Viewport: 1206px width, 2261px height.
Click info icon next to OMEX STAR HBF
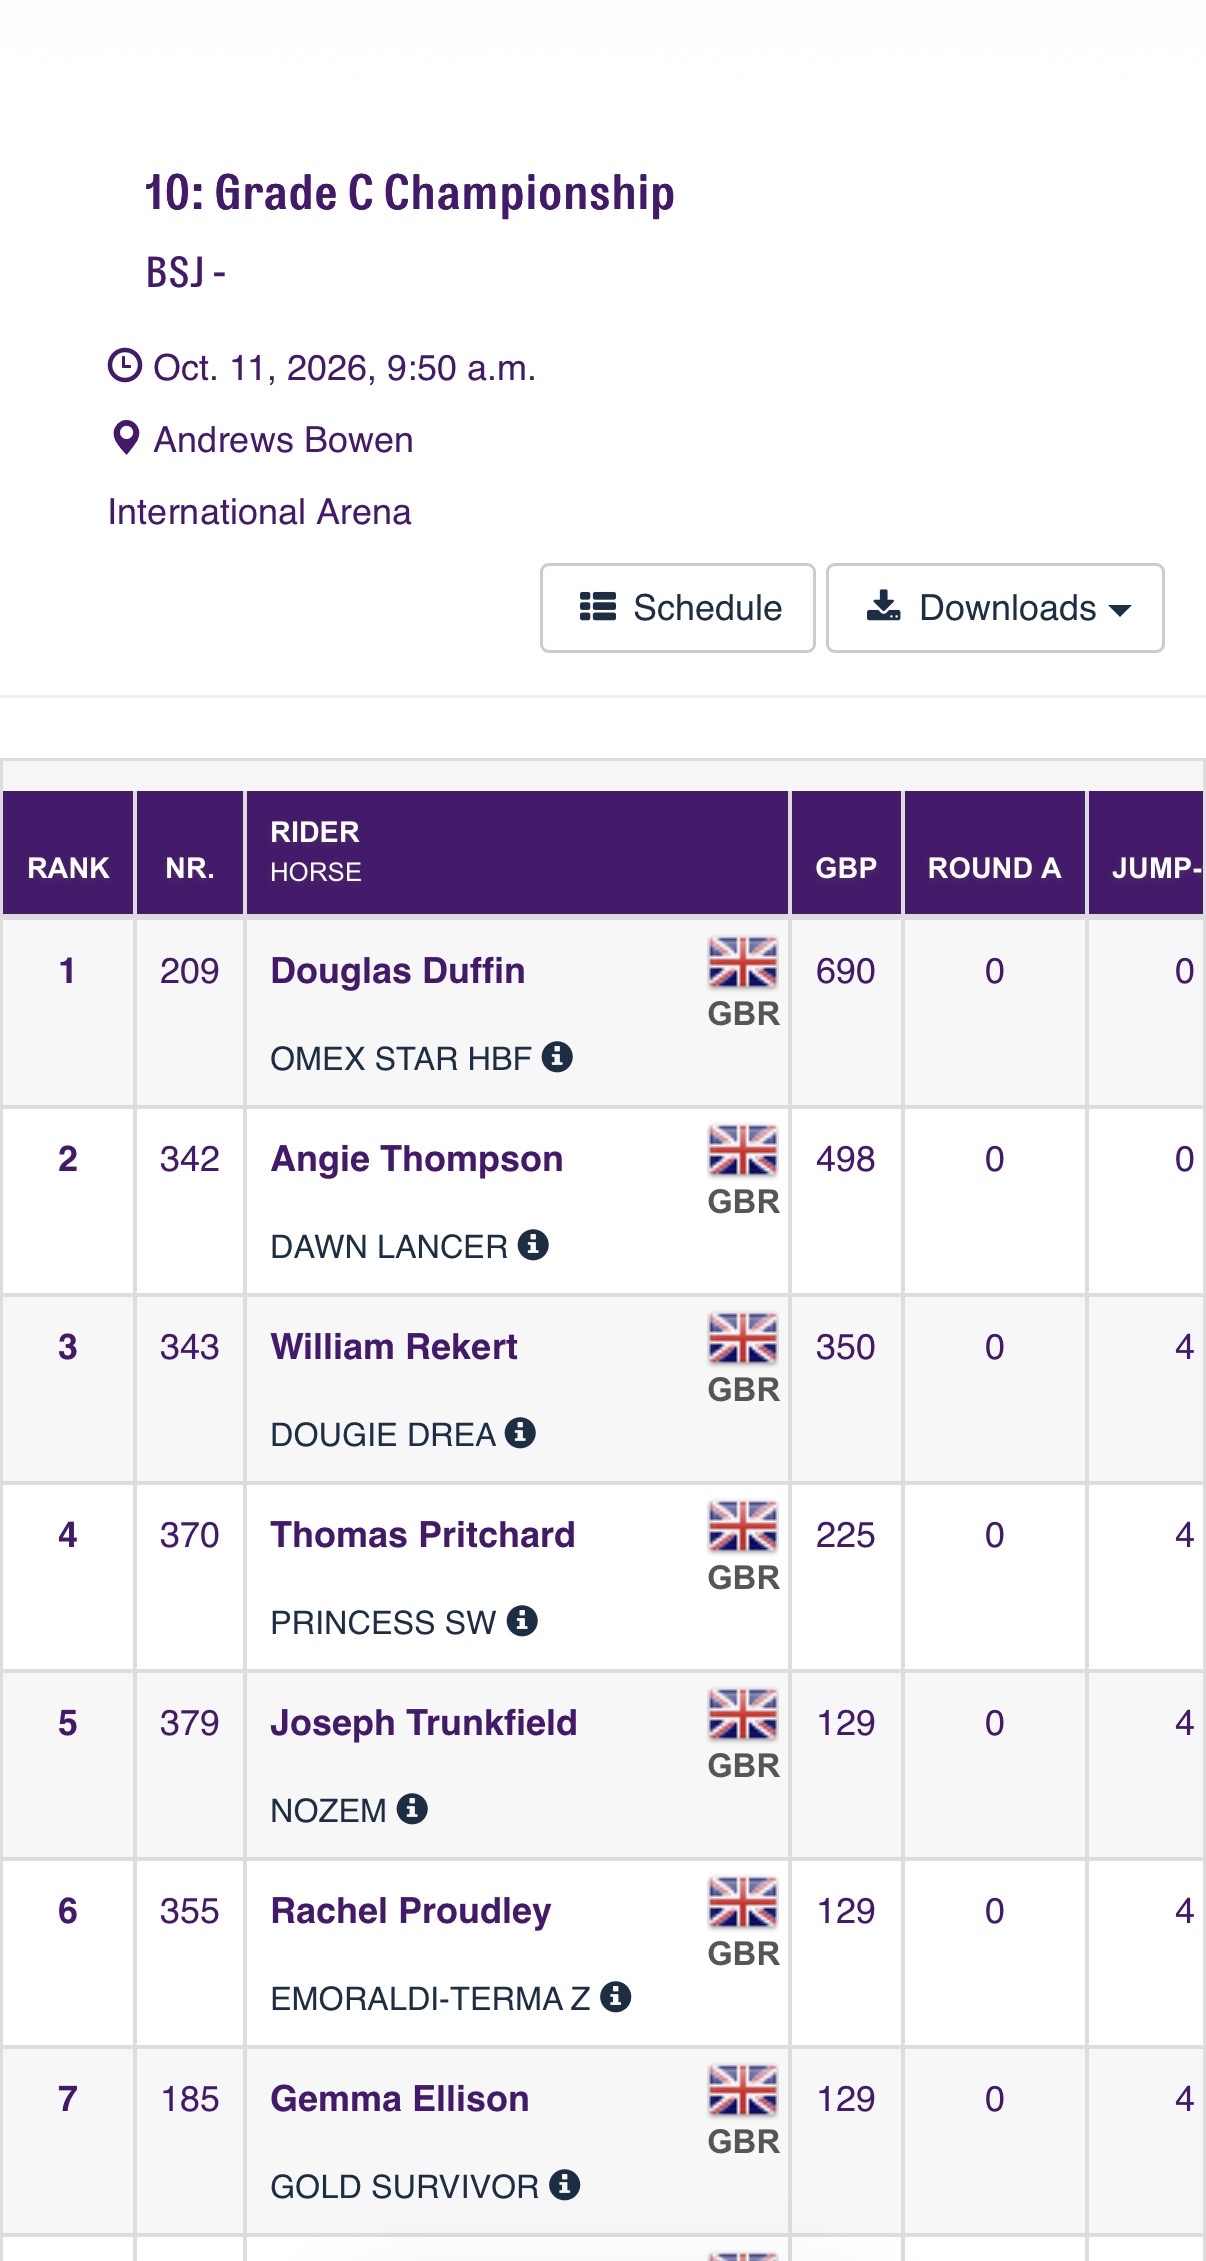coord(557,1056)
